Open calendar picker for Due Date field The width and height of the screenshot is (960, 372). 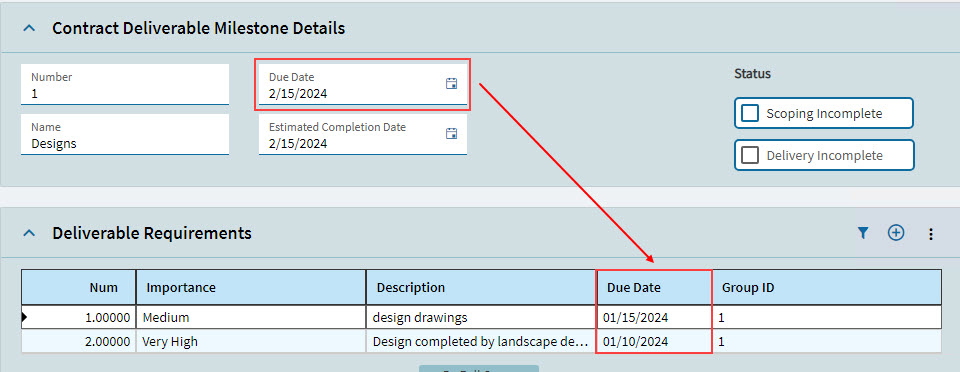tap(451, 84)
